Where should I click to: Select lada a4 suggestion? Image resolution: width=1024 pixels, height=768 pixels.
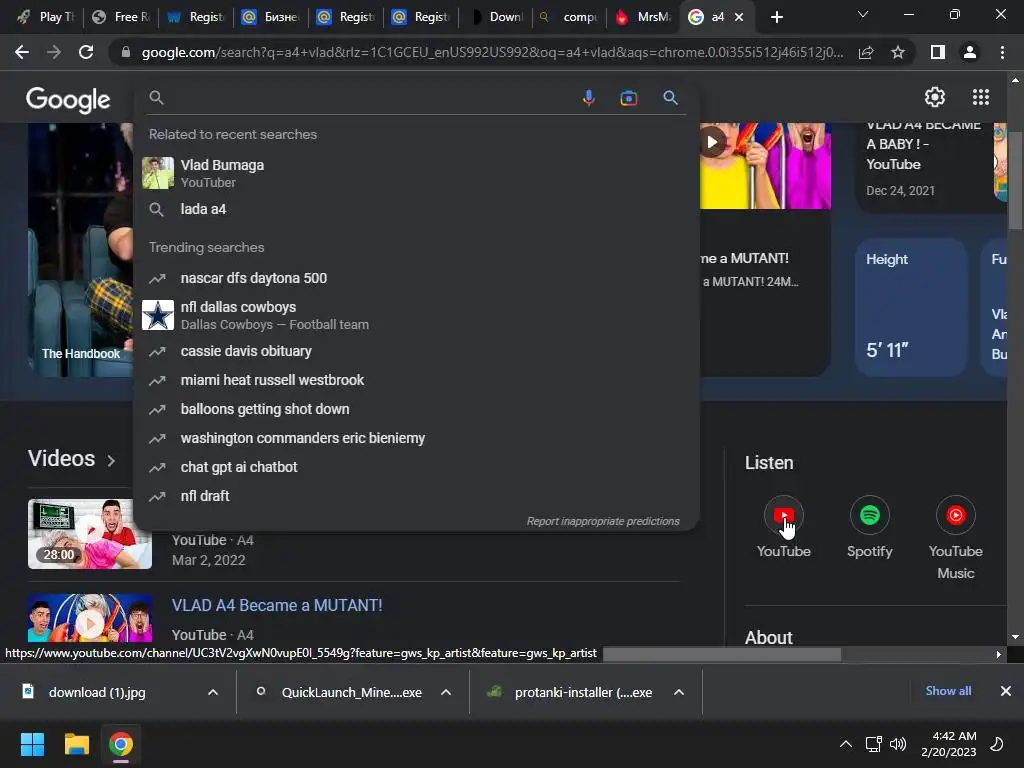pyautogui.click(x=416, y=209)
